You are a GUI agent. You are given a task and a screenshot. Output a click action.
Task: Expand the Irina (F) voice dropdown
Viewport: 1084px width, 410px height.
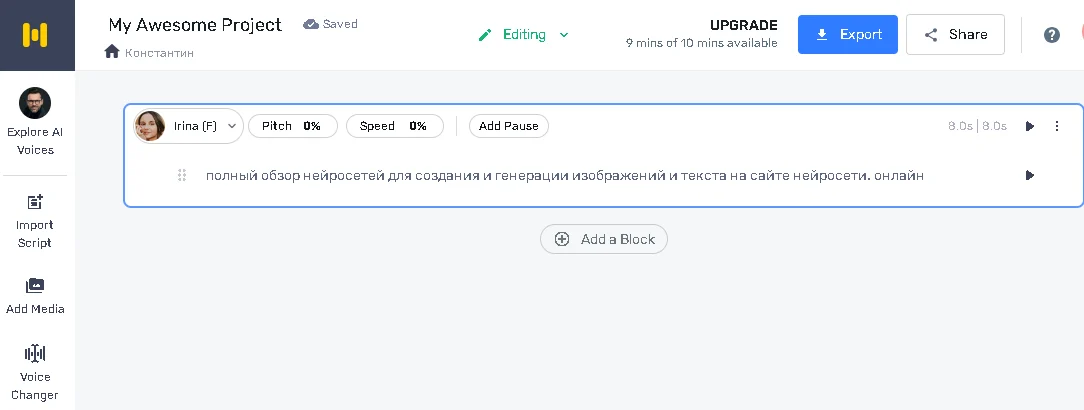point(189,126)
